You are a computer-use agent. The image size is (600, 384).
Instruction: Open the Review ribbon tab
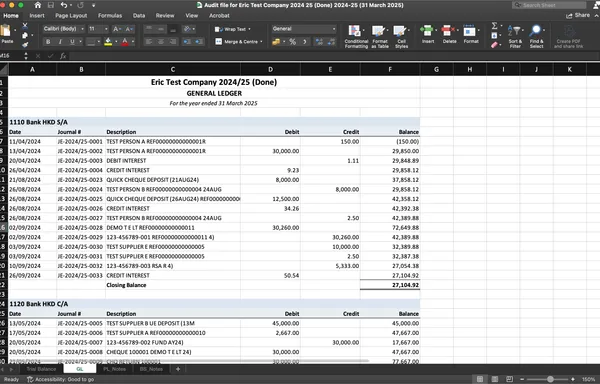click(x=165, y=16)
